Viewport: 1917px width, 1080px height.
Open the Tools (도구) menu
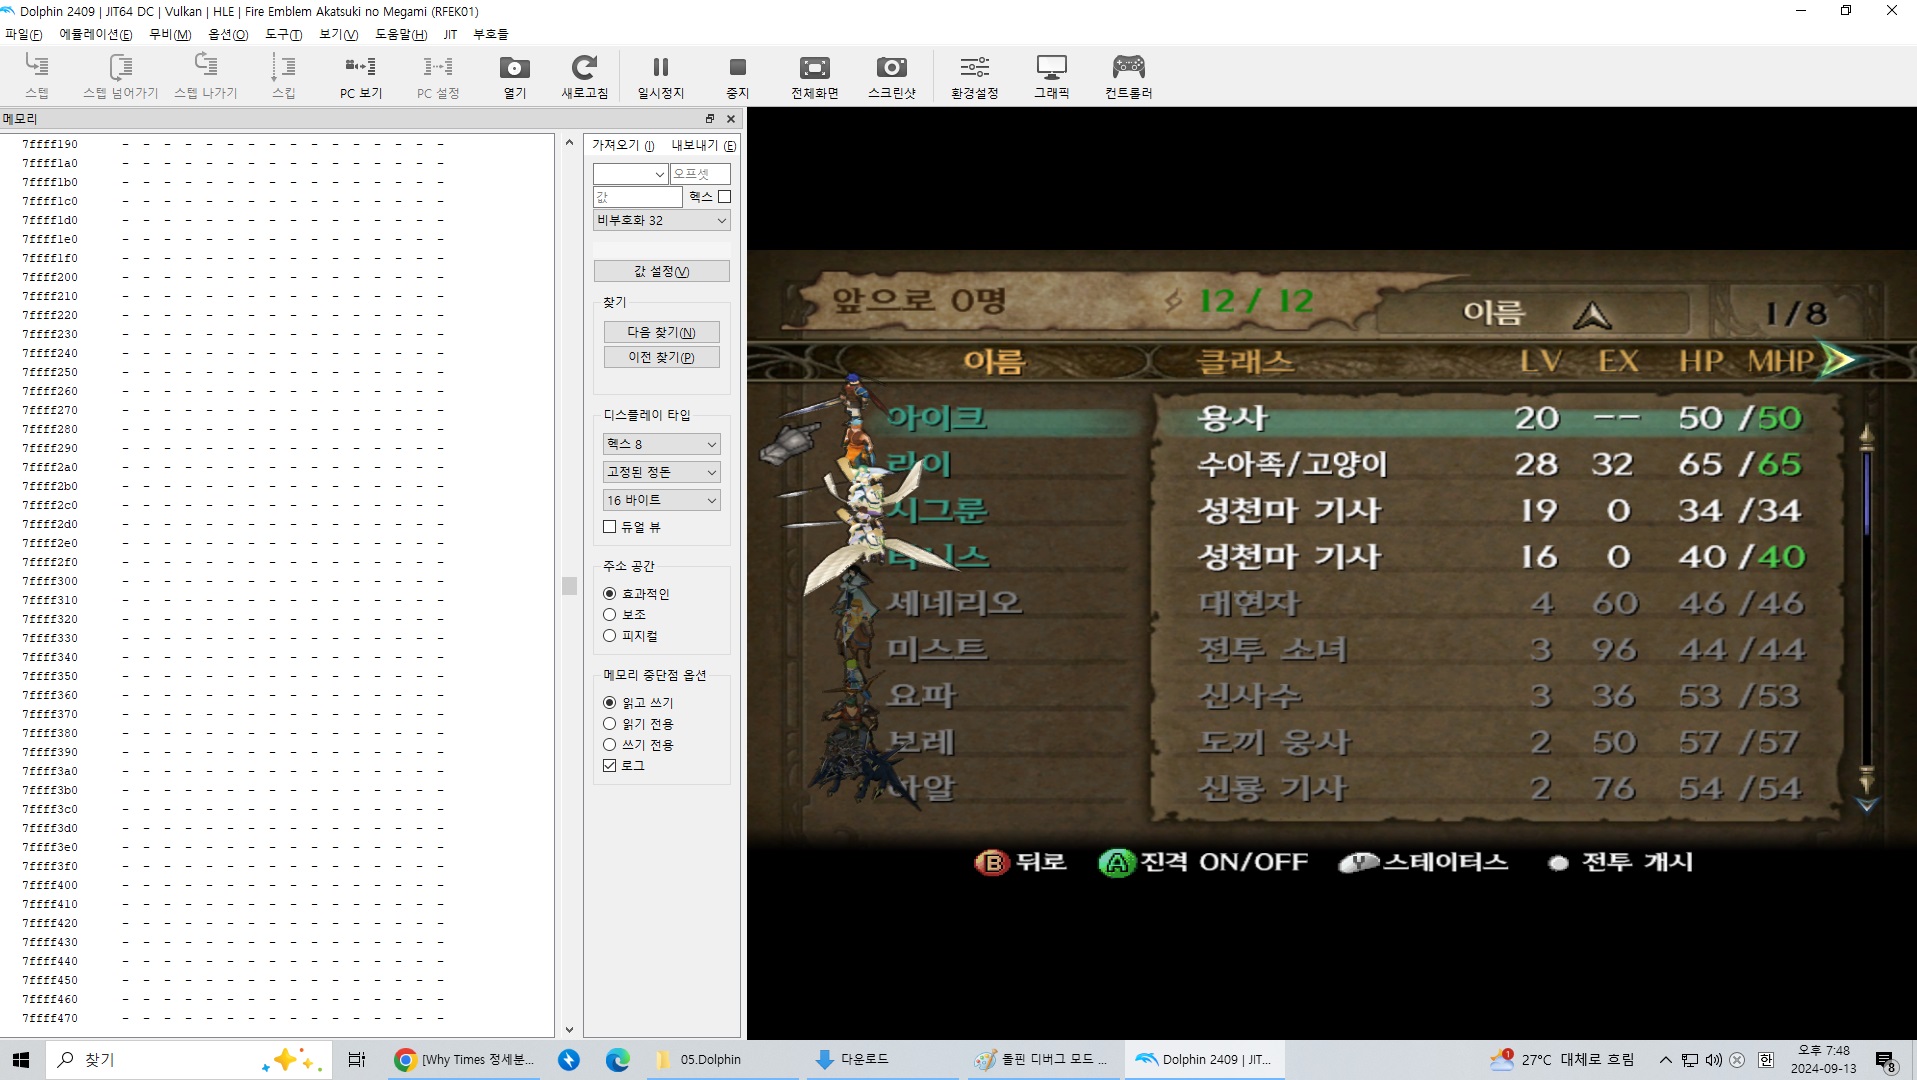283,34
